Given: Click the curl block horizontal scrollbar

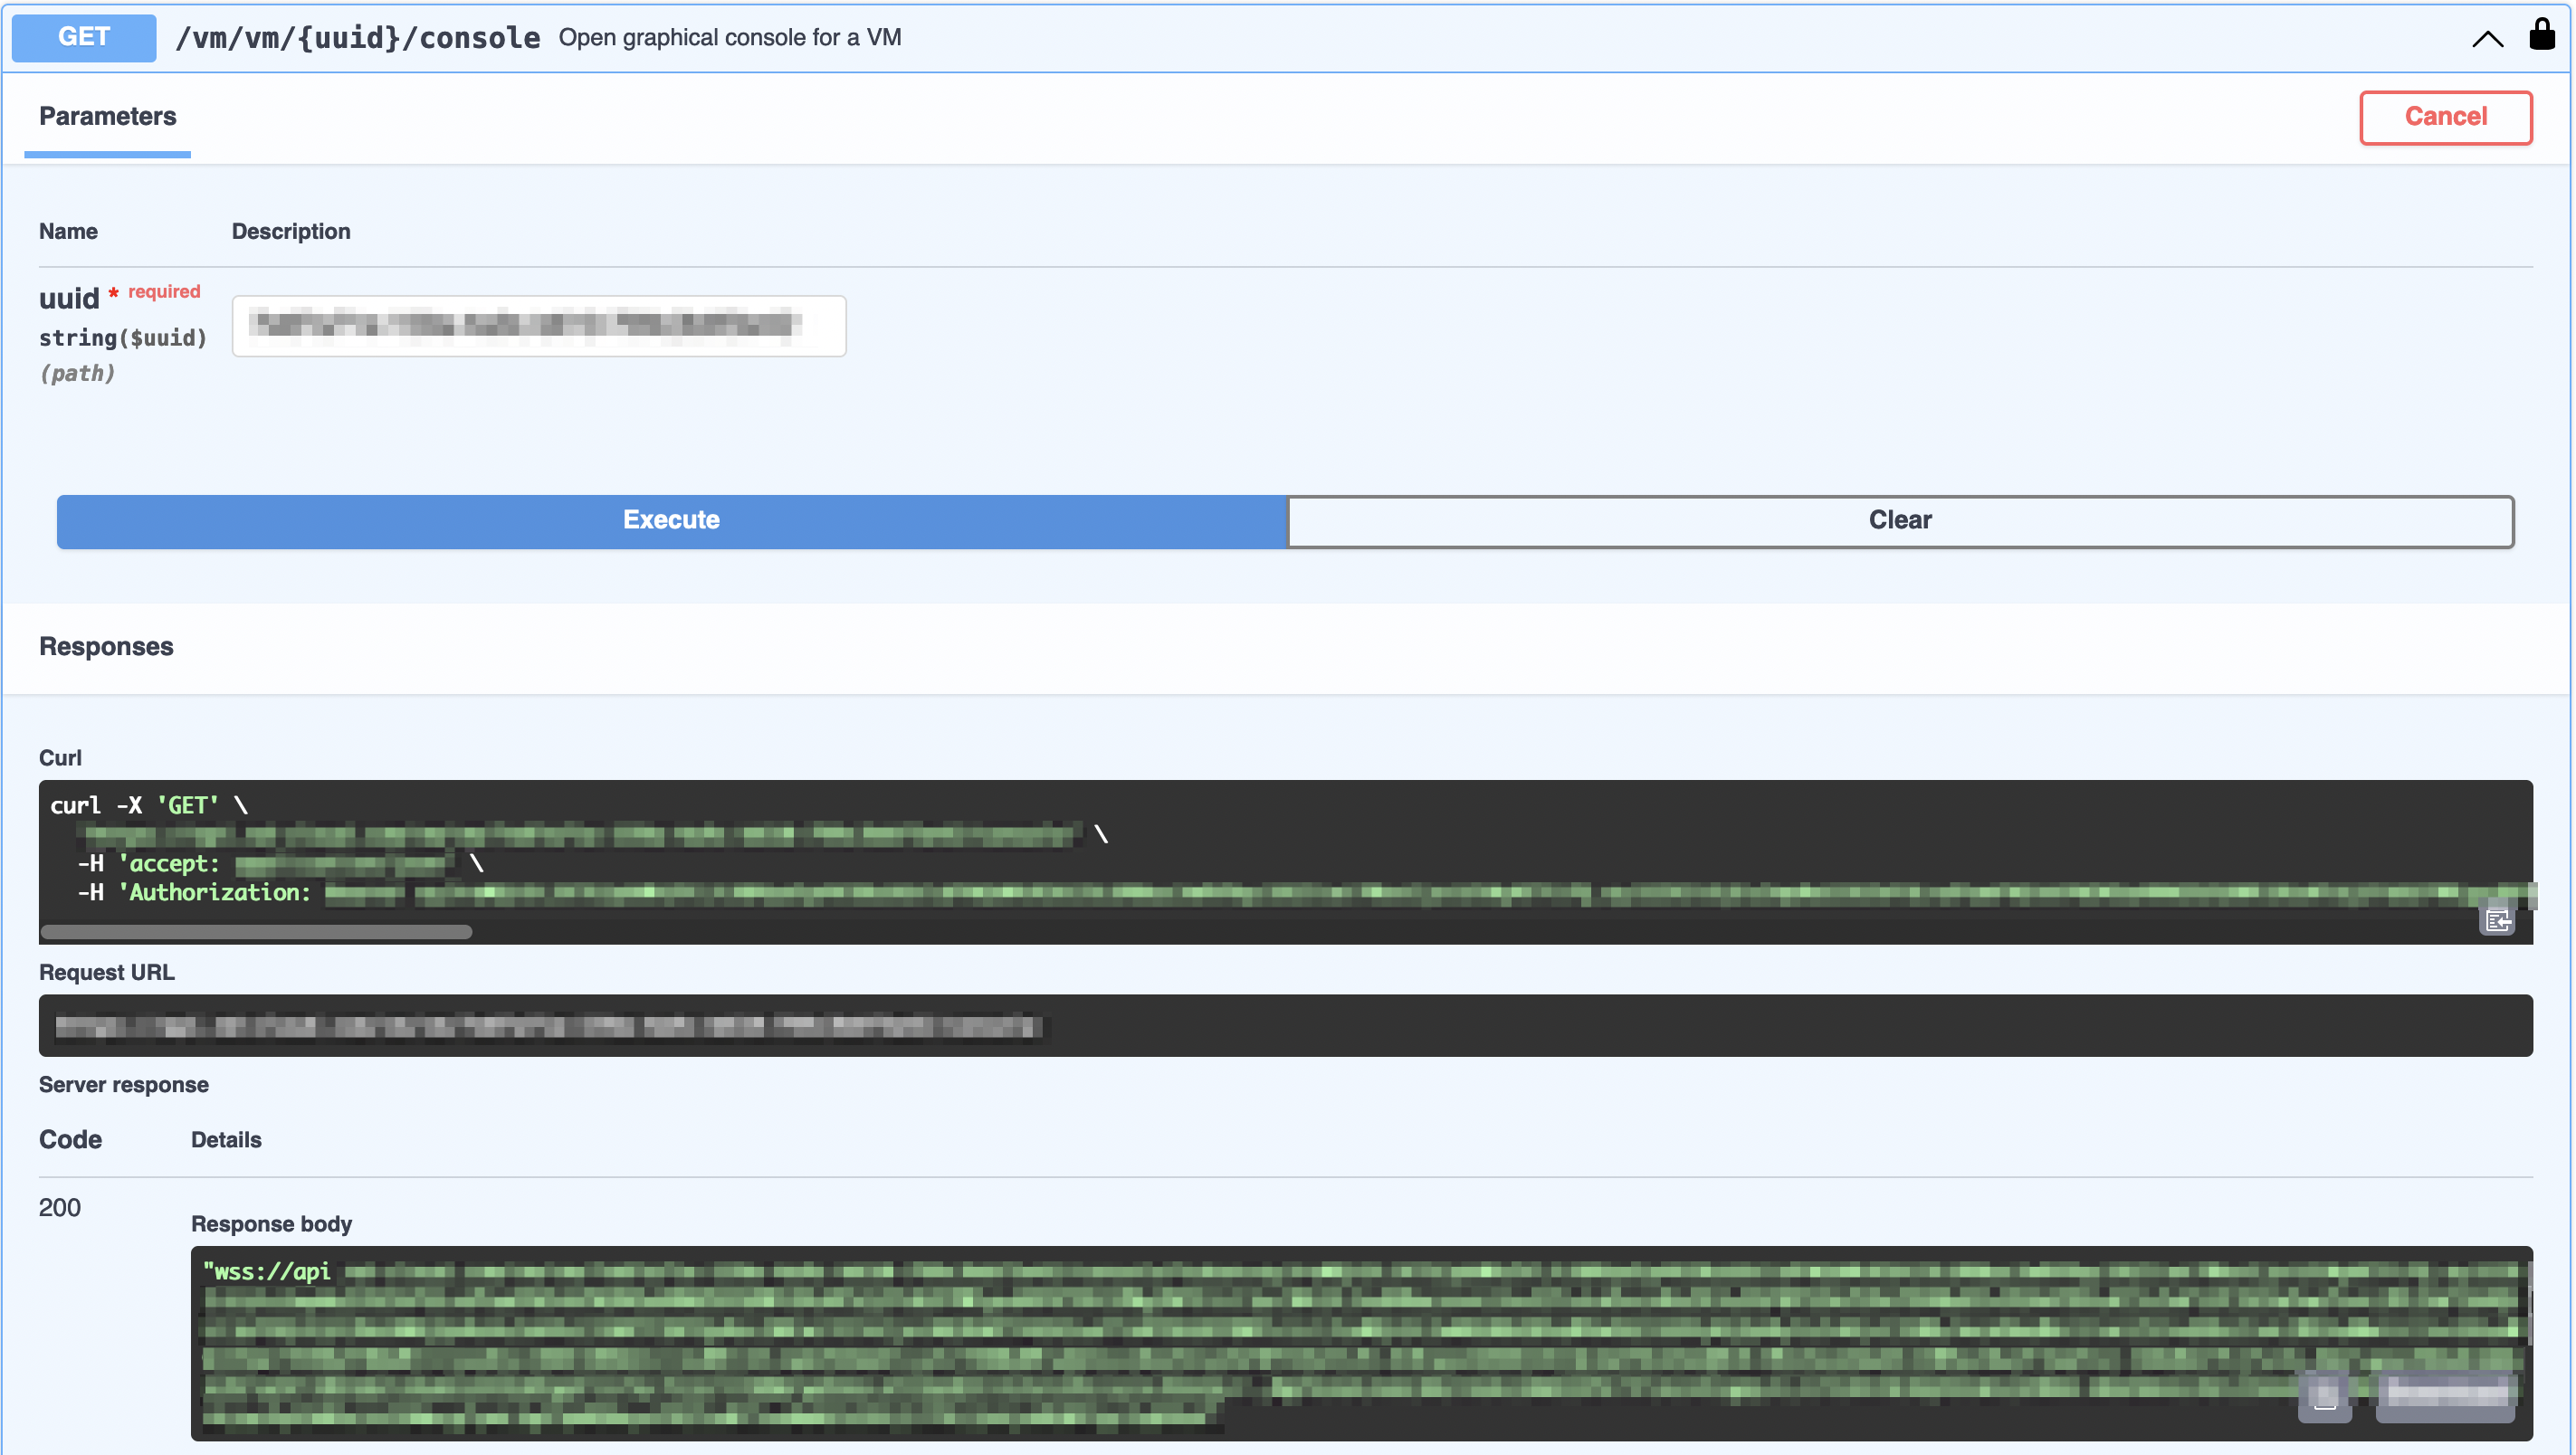Looking at the screenshot, I should [256, 932].
